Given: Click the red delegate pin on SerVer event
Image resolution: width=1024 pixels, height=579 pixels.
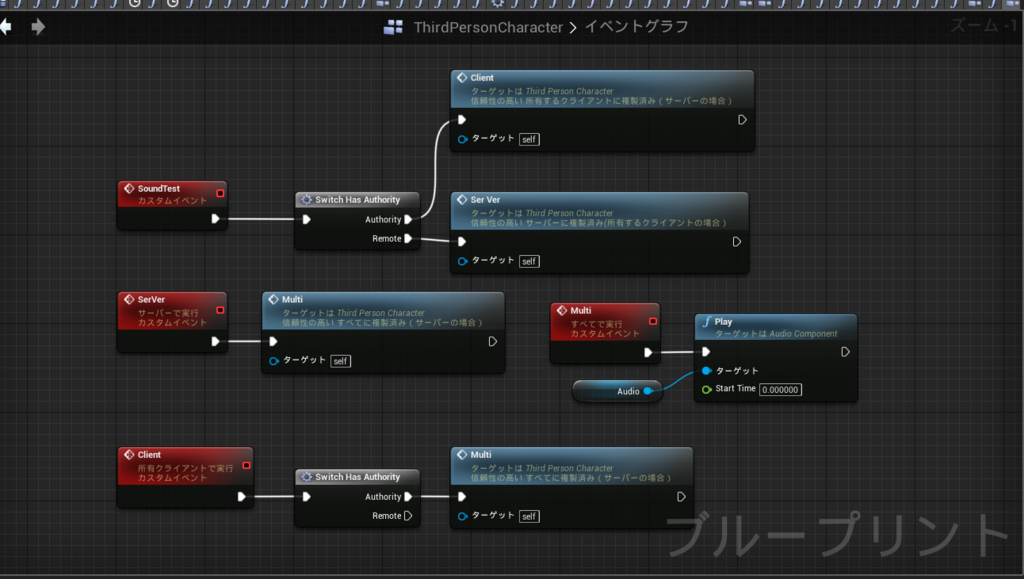Looking at the screenshot, I should tap(220, 310).
